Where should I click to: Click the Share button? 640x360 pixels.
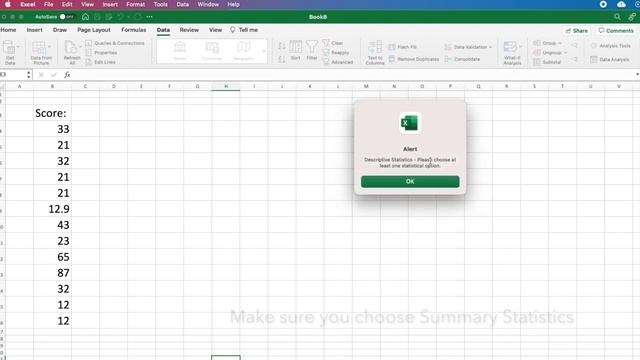(576, 31)
